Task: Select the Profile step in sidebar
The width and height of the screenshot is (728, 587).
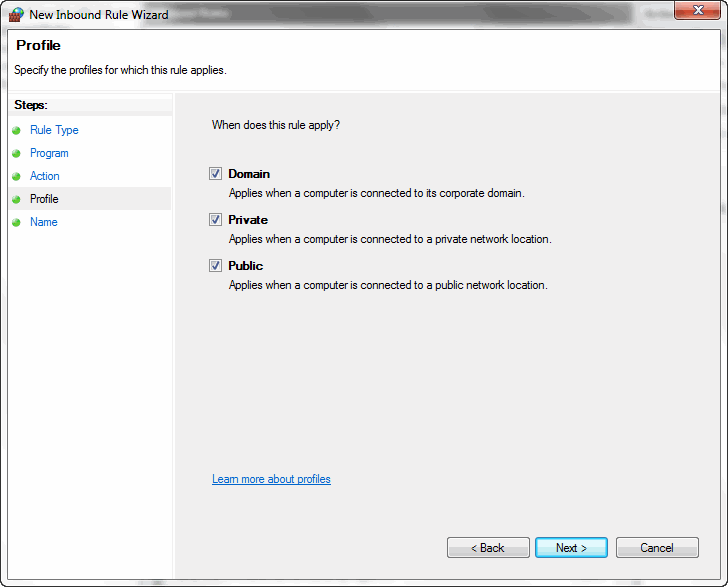Action: (x=44, y=199)
